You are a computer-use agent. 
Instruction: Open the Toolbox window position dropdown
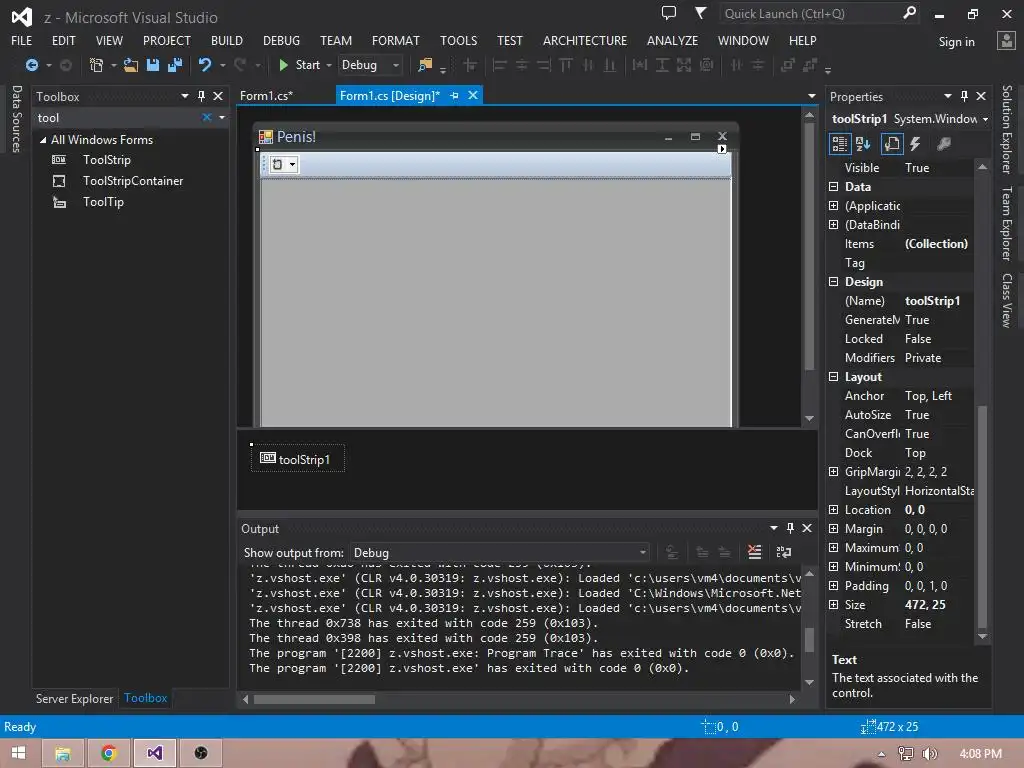(x=185, y=97)
